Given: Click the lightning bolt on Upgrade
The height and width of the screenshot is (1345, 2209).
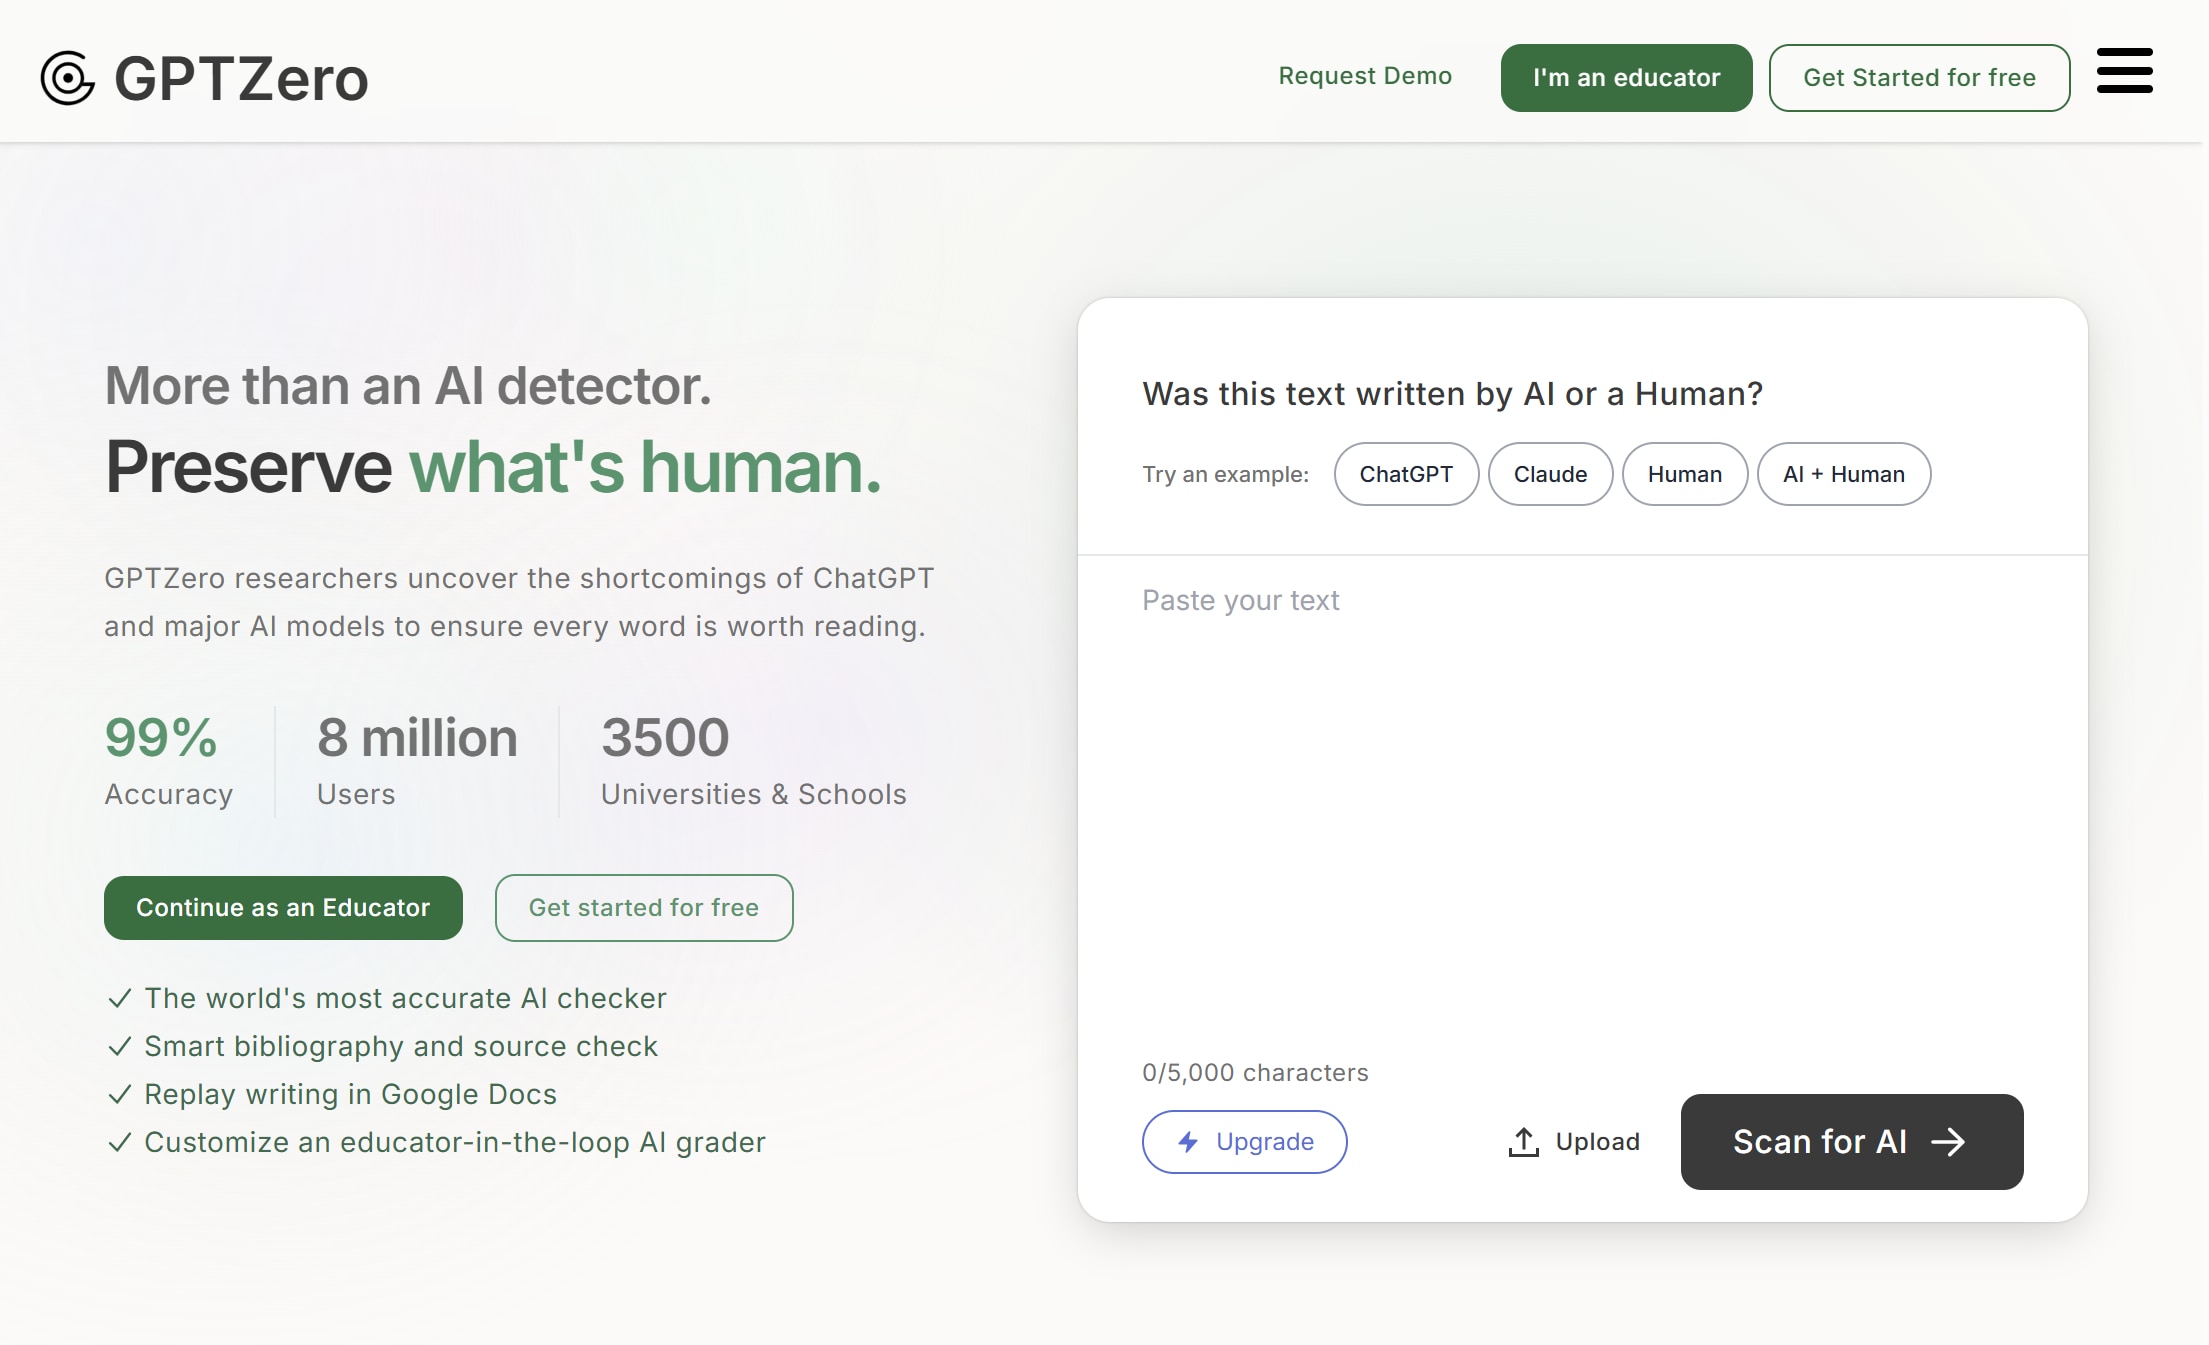Looking at the screenshot, I should (1188, 1142).
